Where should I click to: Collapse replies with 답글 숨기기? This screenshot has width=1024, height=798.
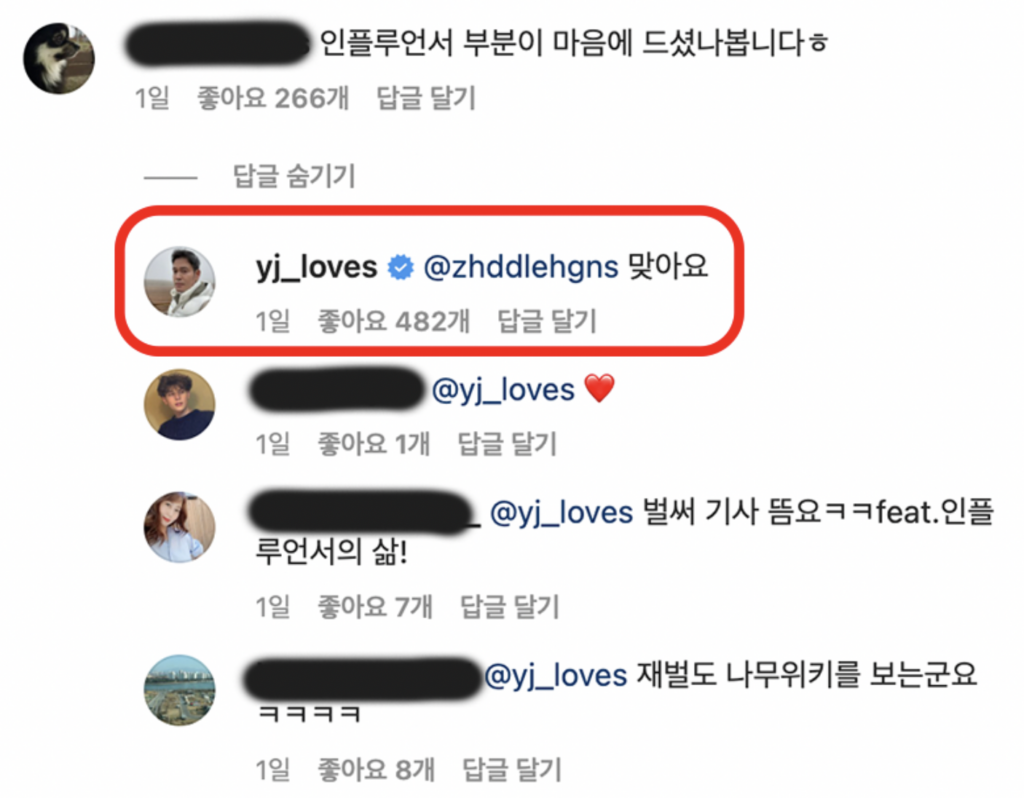294,176
